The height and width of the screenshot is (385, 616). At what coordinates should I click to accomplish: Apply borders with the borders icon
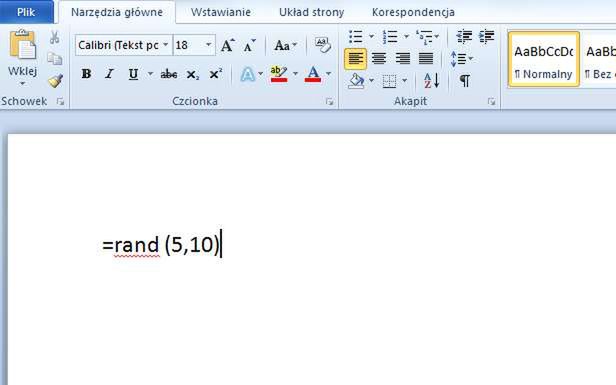tap(389, 81)
